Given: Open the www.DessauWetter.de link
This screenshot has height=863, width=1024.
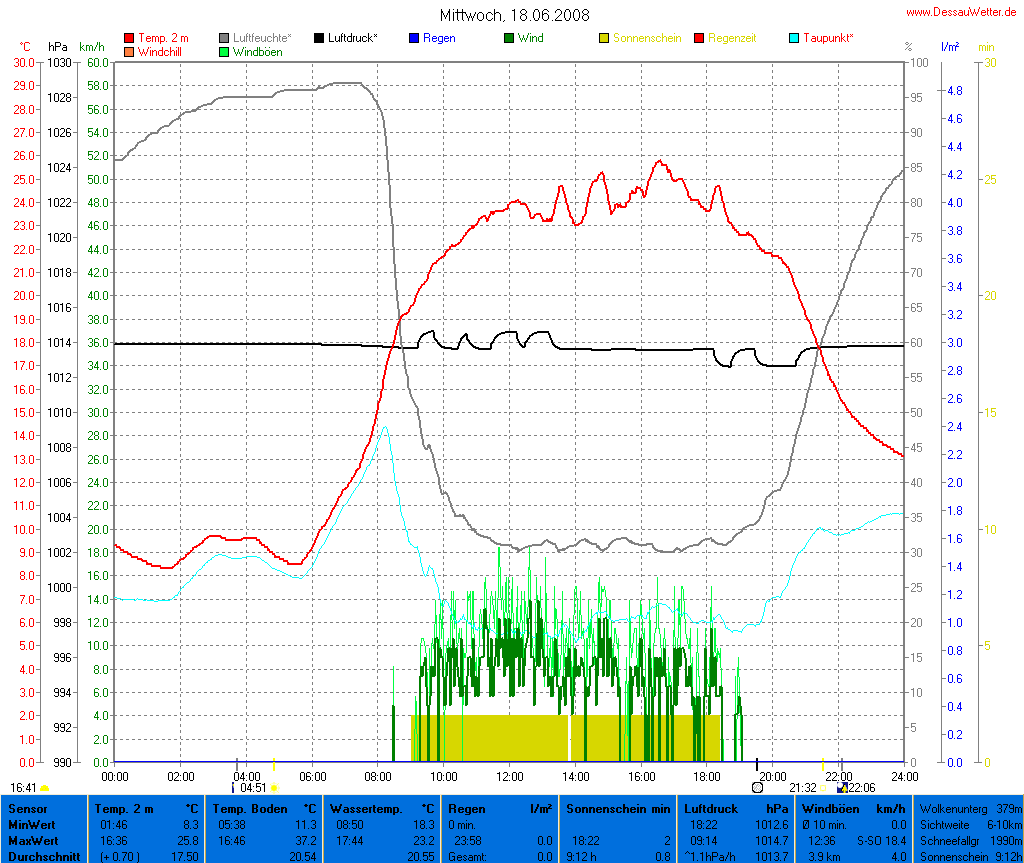Looking at the screenshot, I should point(961,12).
